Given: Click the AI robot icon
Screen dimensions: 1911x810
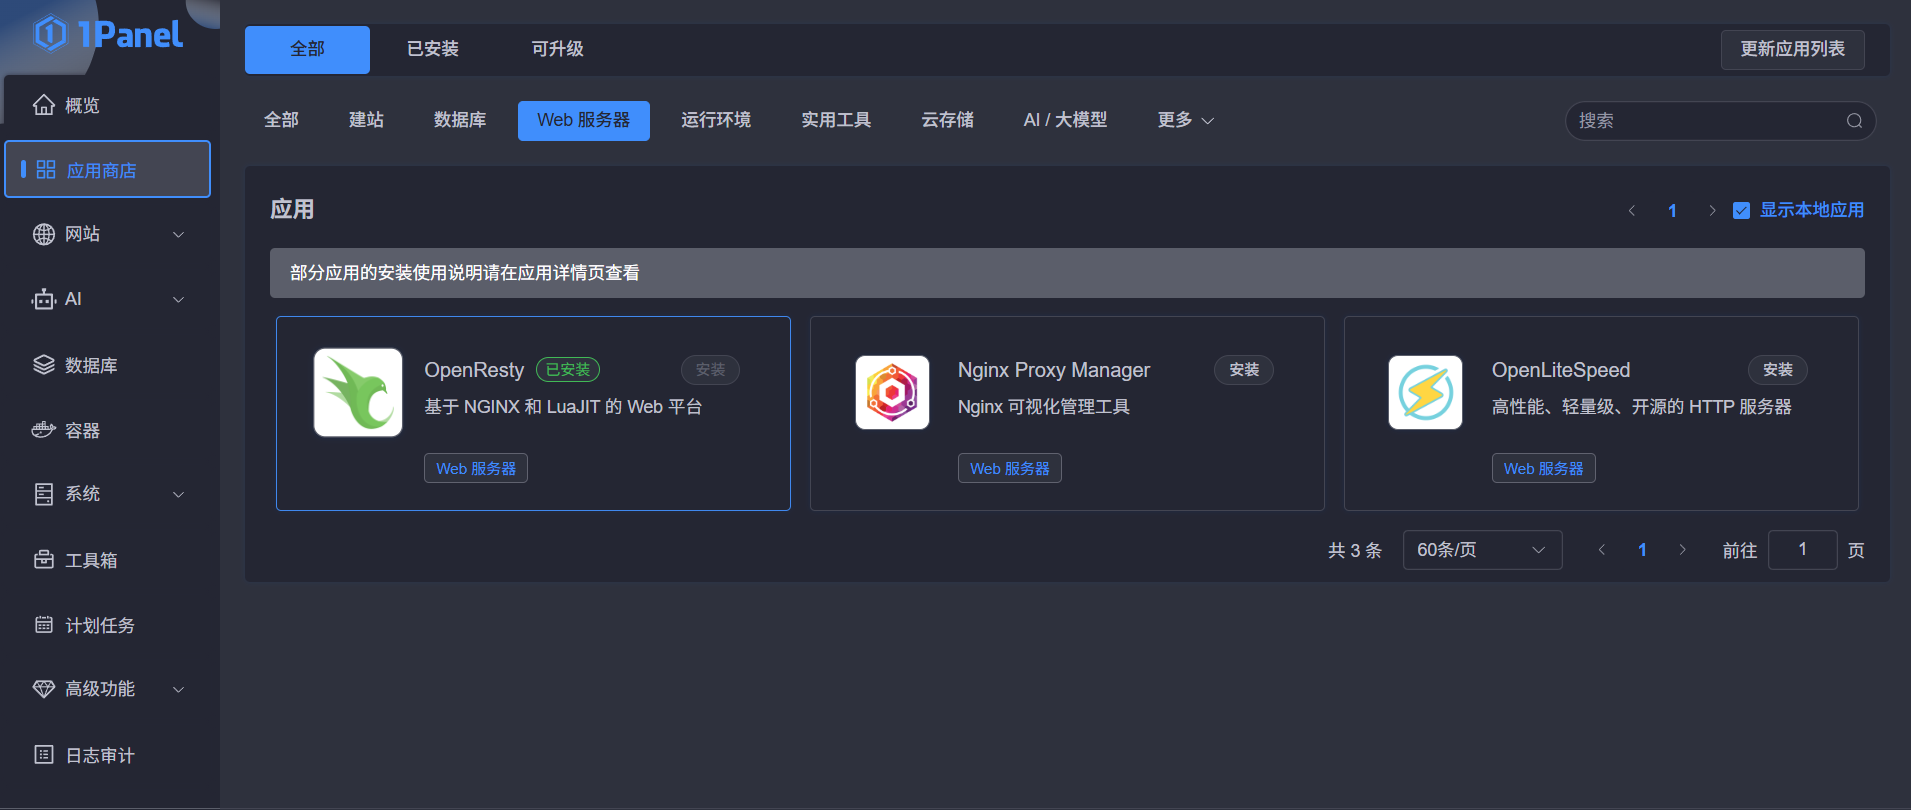Looking at the screenshot, I should click(44, 299).
